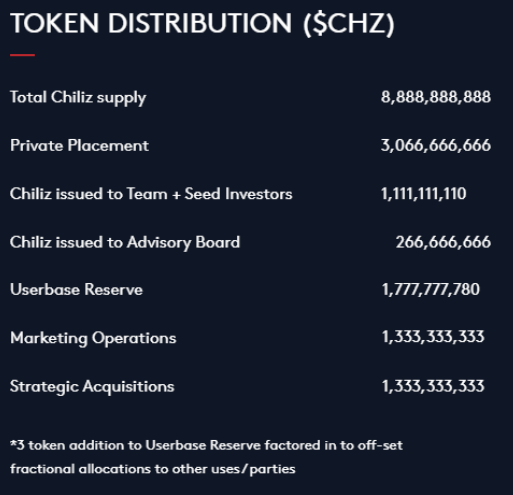Select the Strategic Acquisitions label
Viewport: 513px width, 495px height.
92,387
